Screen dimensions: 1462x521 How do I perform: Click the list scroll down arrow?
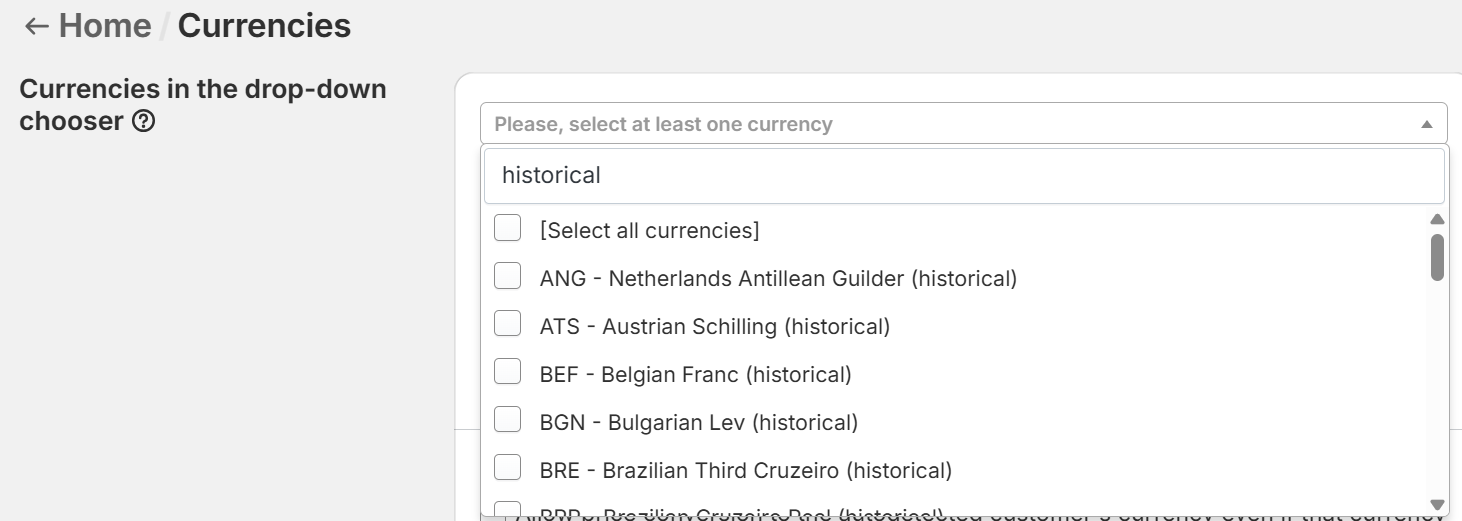1437,505
